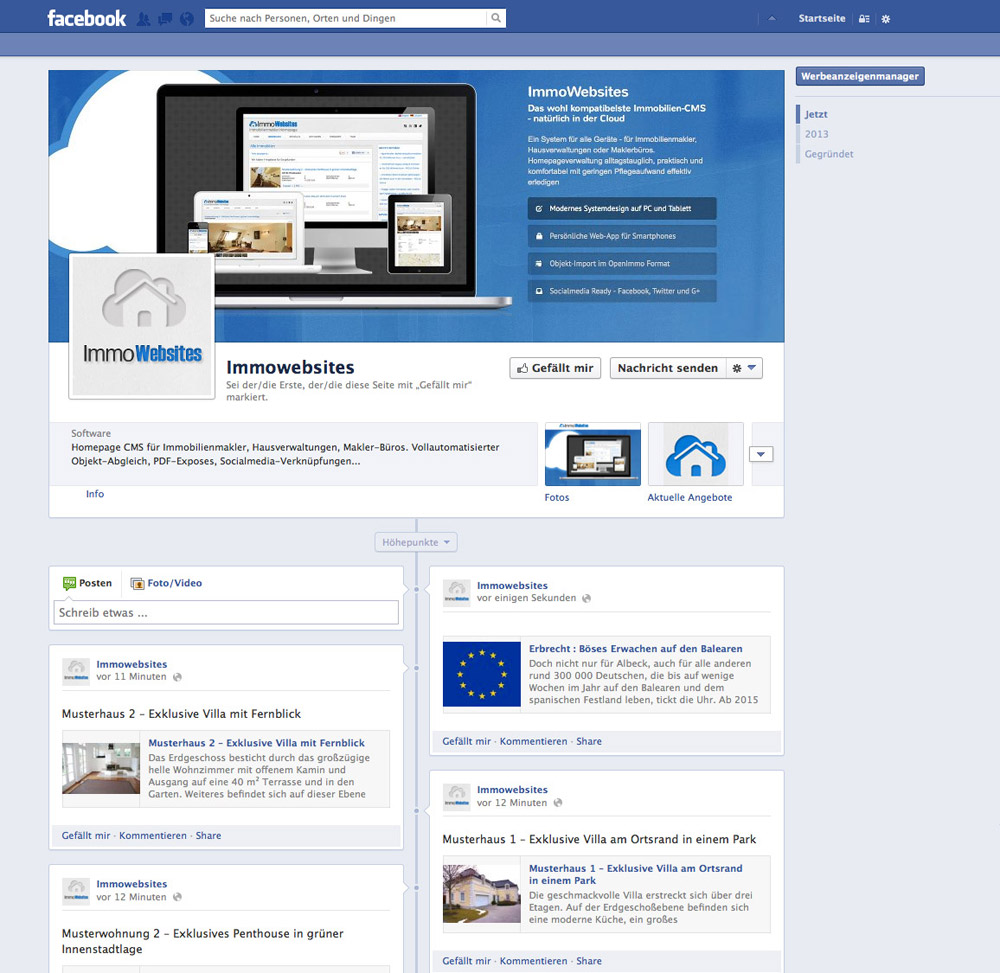Image resolution: width=1000 pixels, height=973 pixels.
Task: Click cover item 'Socialmedia Ready - Facebook, Twitter und G+'
Action: [622, 291]
